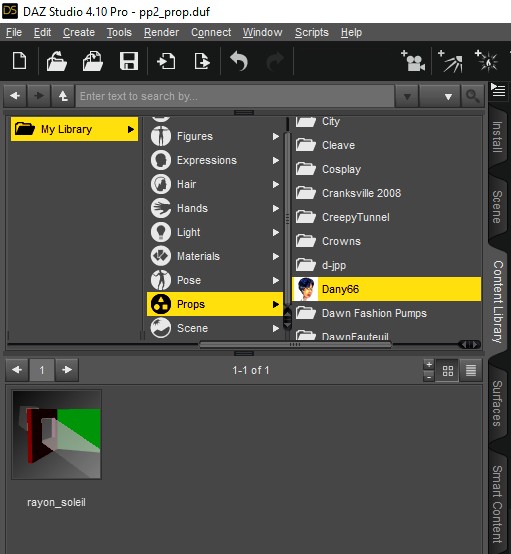Go up one folder level

63,96
